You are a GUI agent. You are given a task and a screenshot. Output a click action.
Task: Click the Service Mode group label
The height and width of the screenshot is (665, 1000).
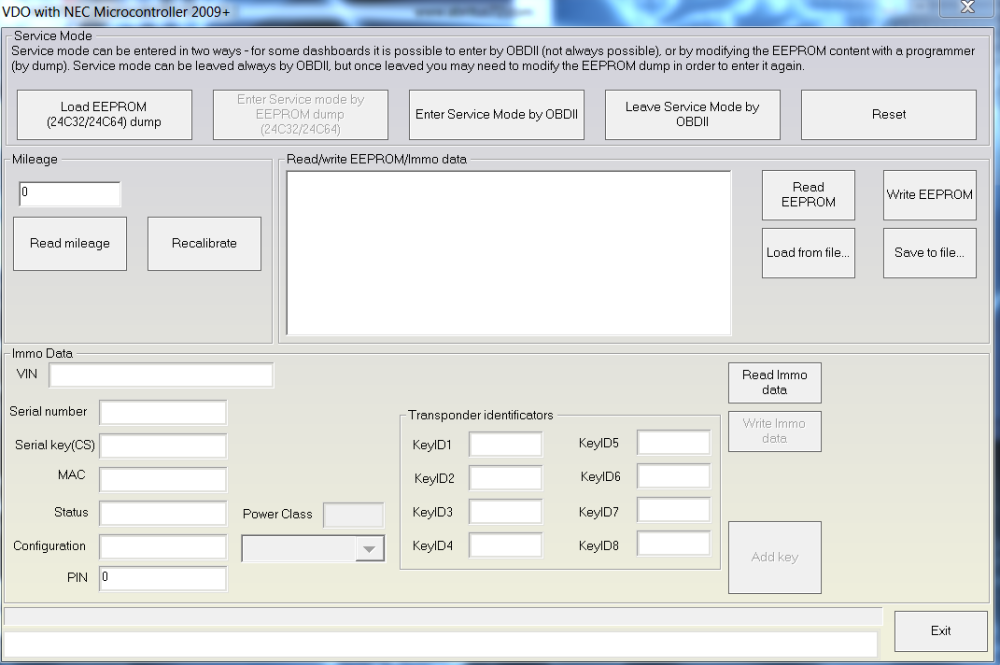pos(53,36)
